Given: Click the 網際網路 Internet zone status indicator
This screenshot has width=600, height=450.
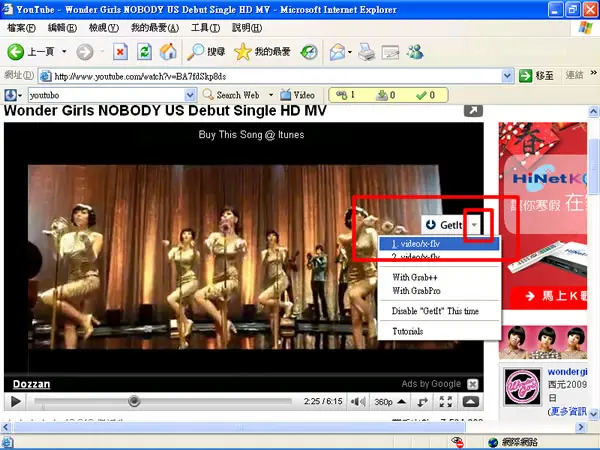Looking at the screenshot, I should pos(514,442).
